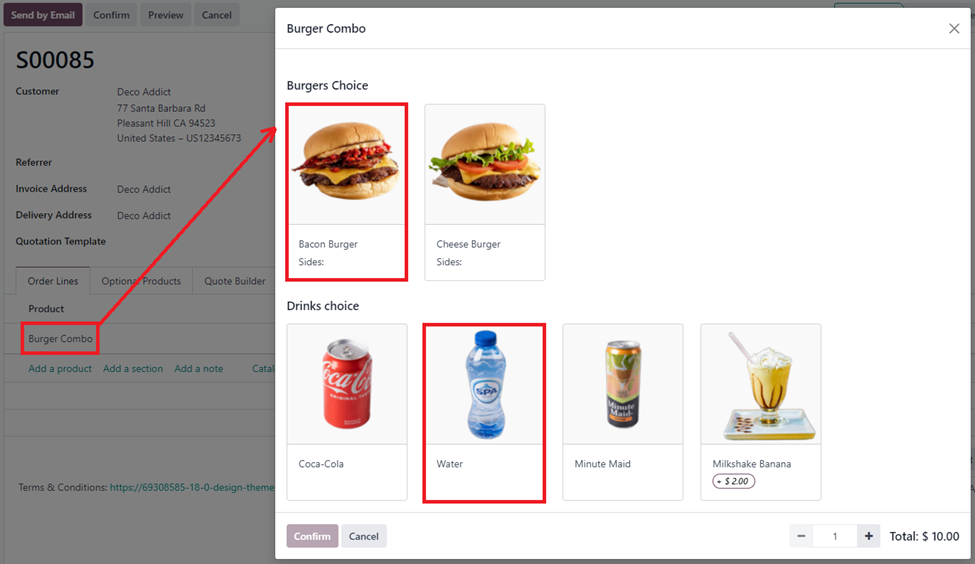Switch to Optional Products tab
This screenshot has width=975, height=564.
pos(141,281)
